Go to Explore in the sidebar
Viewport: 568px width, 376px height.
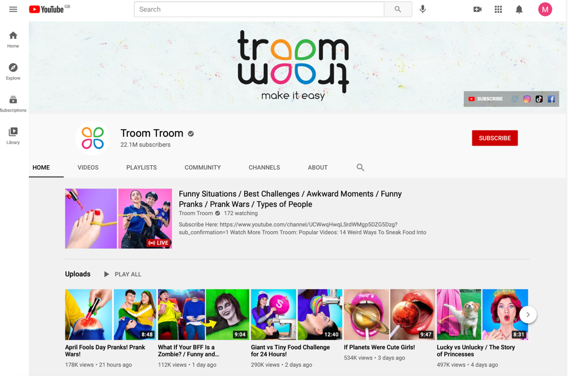pos(13,71)
